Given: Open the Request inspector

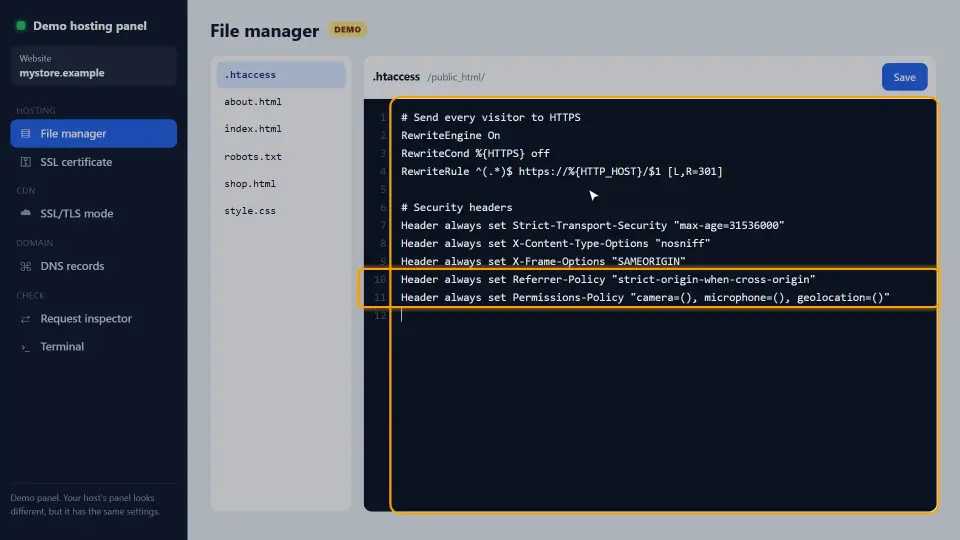Looking at the screenshot, I should [x=94, y=319].
